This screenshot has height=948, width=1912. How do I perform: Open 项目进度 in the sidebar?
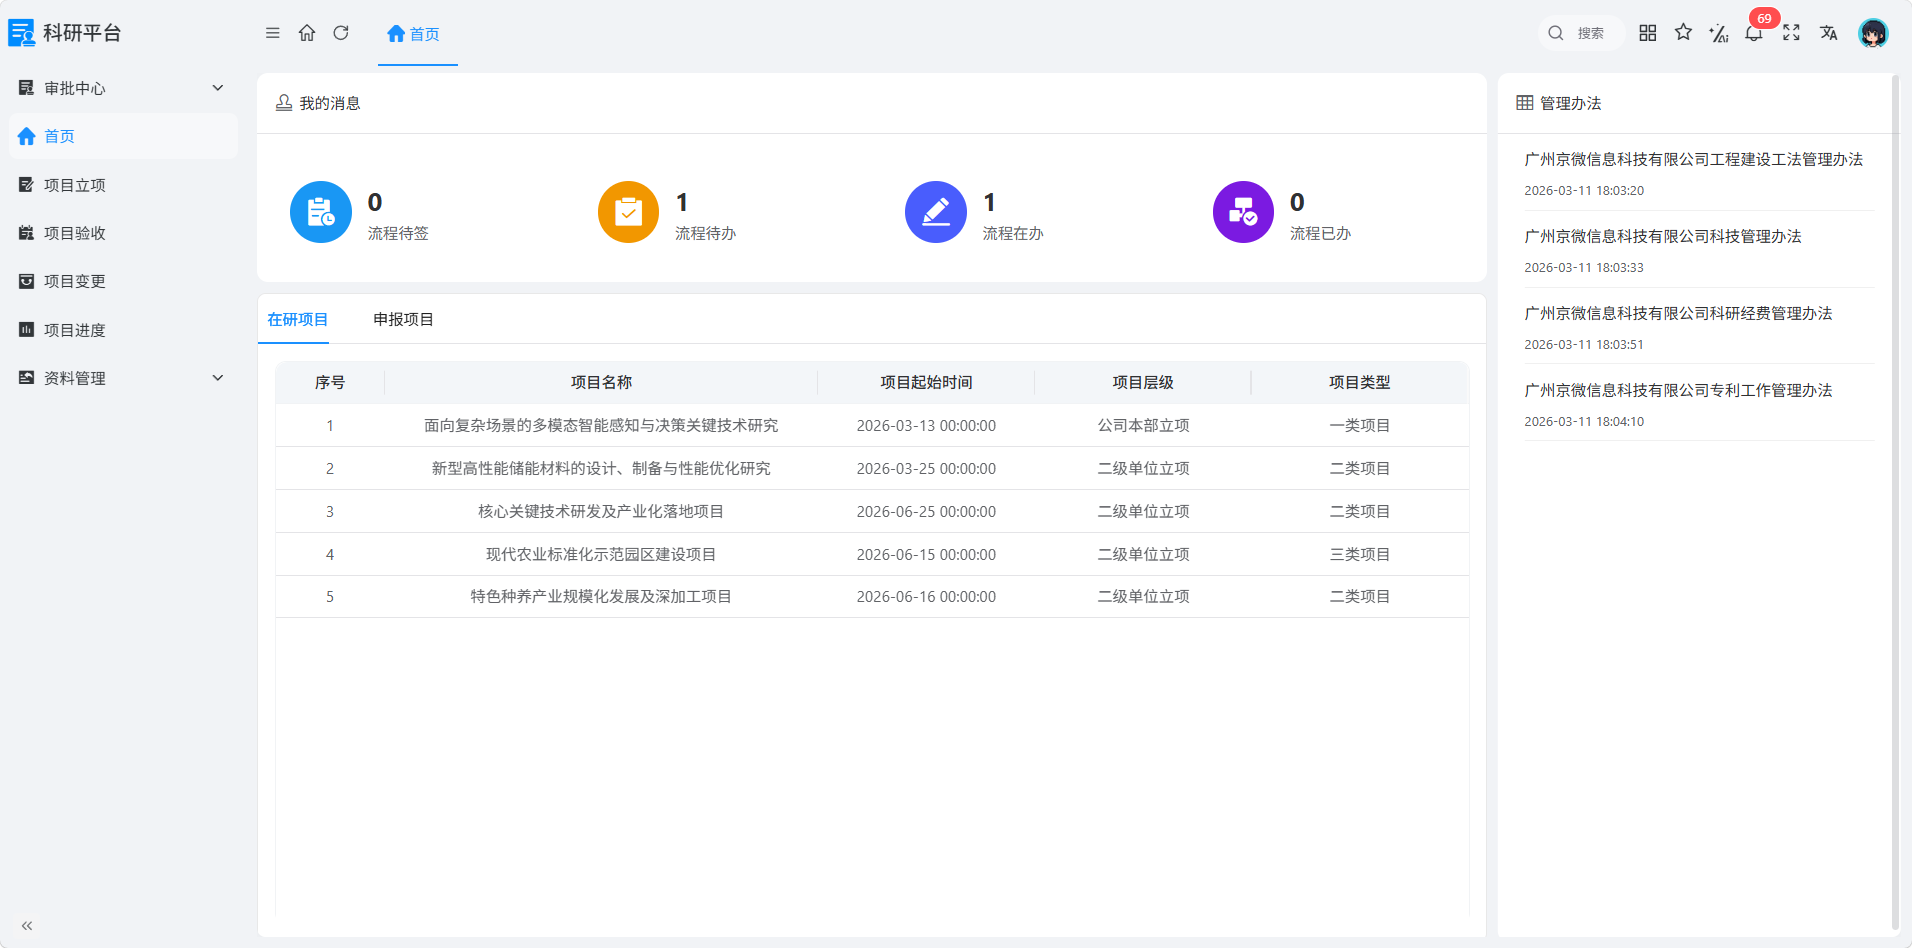(x=124, y=330)
